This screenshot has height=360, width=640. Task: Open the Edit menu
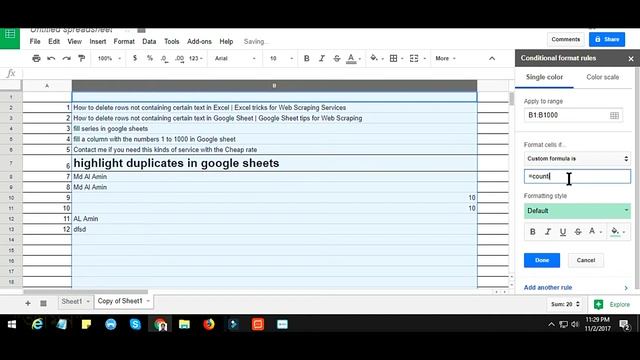pyautogui.click(x=54, y=42)
